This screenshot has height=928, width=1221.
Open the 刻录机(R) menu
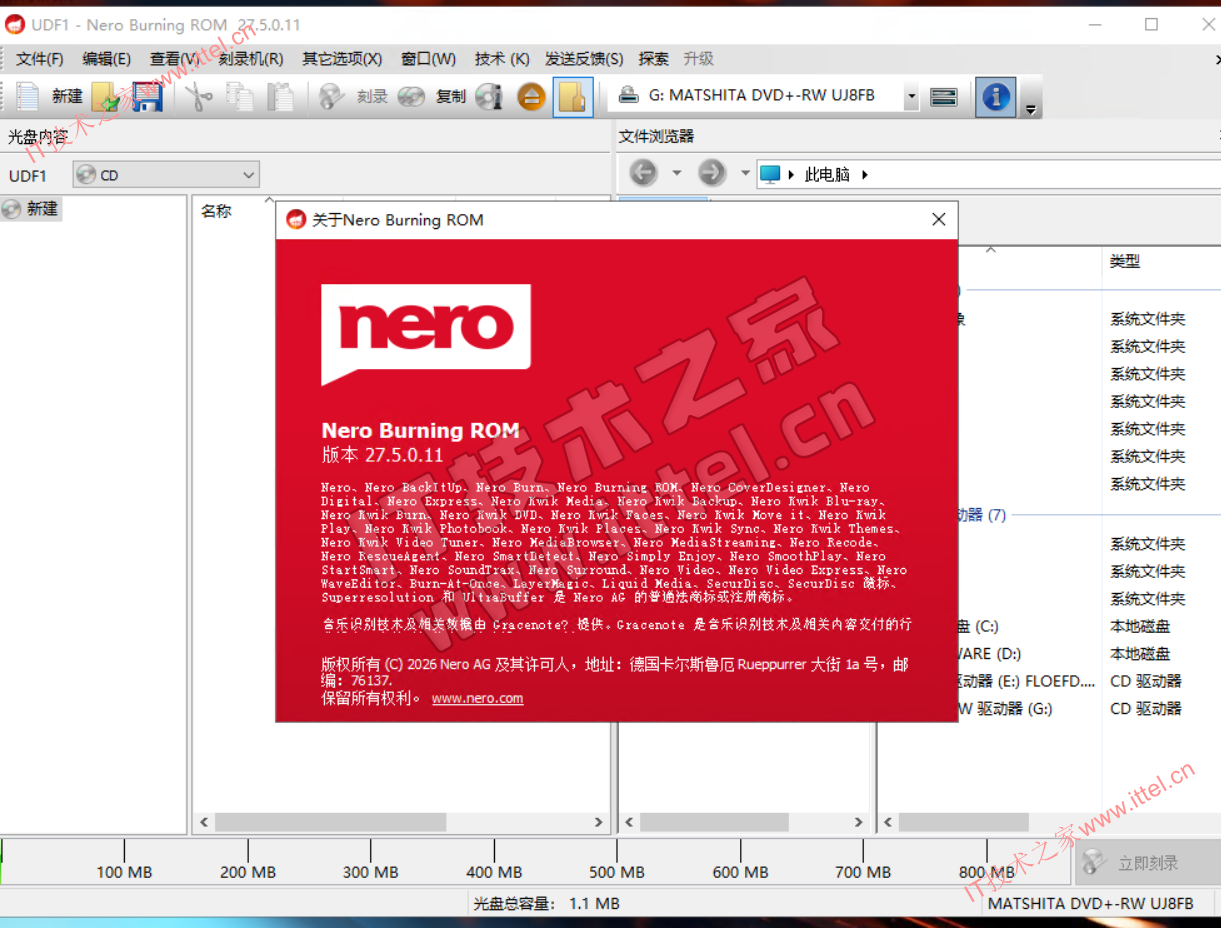click(250, 59)
